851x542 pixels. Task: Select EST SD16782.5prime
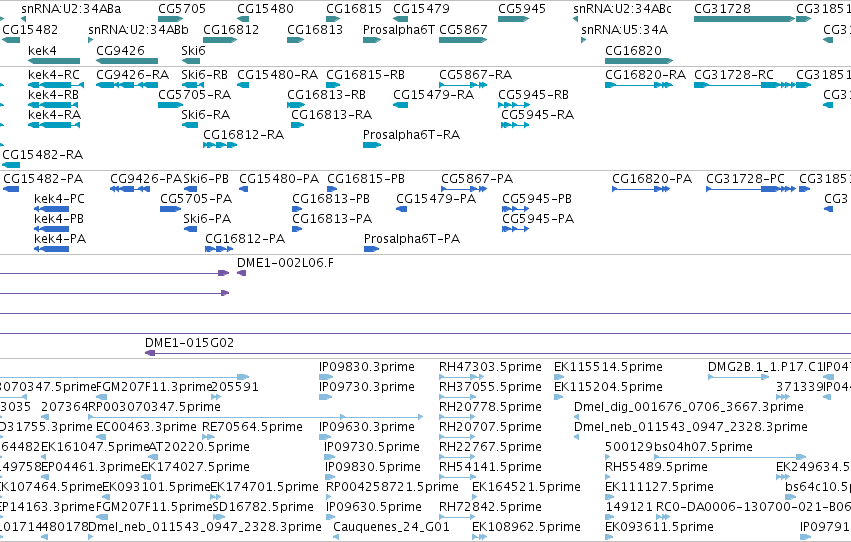click(x=263, y=507)
